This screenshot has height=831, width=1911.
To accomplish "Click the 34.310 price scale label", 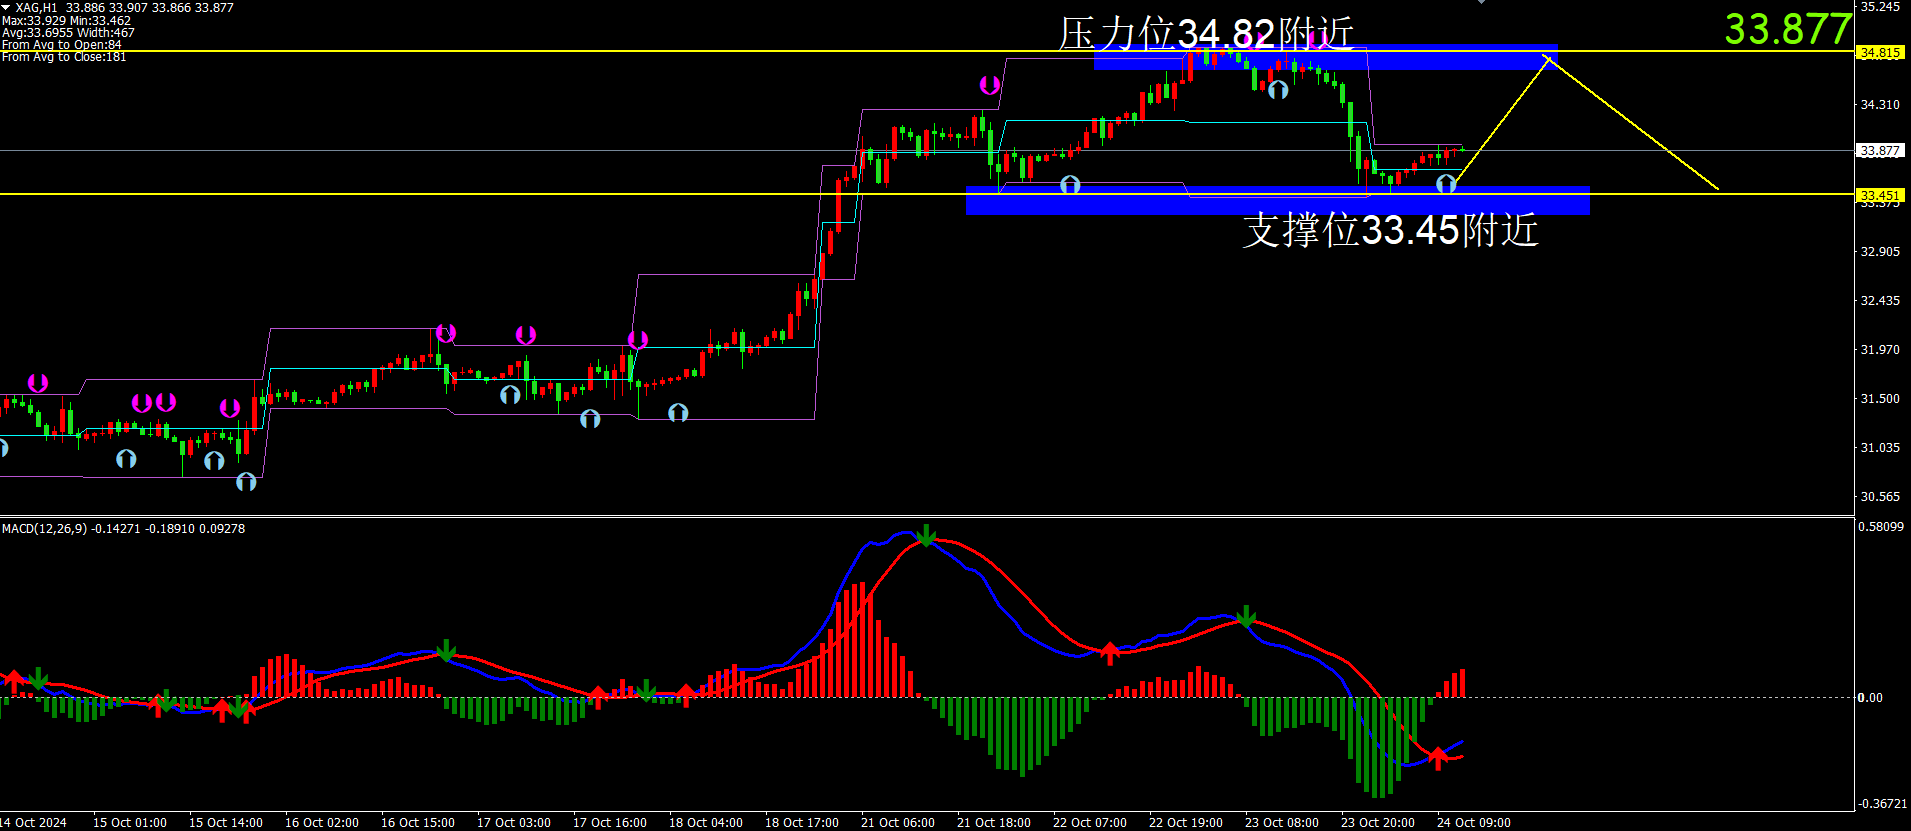I will coord(1880,104).
